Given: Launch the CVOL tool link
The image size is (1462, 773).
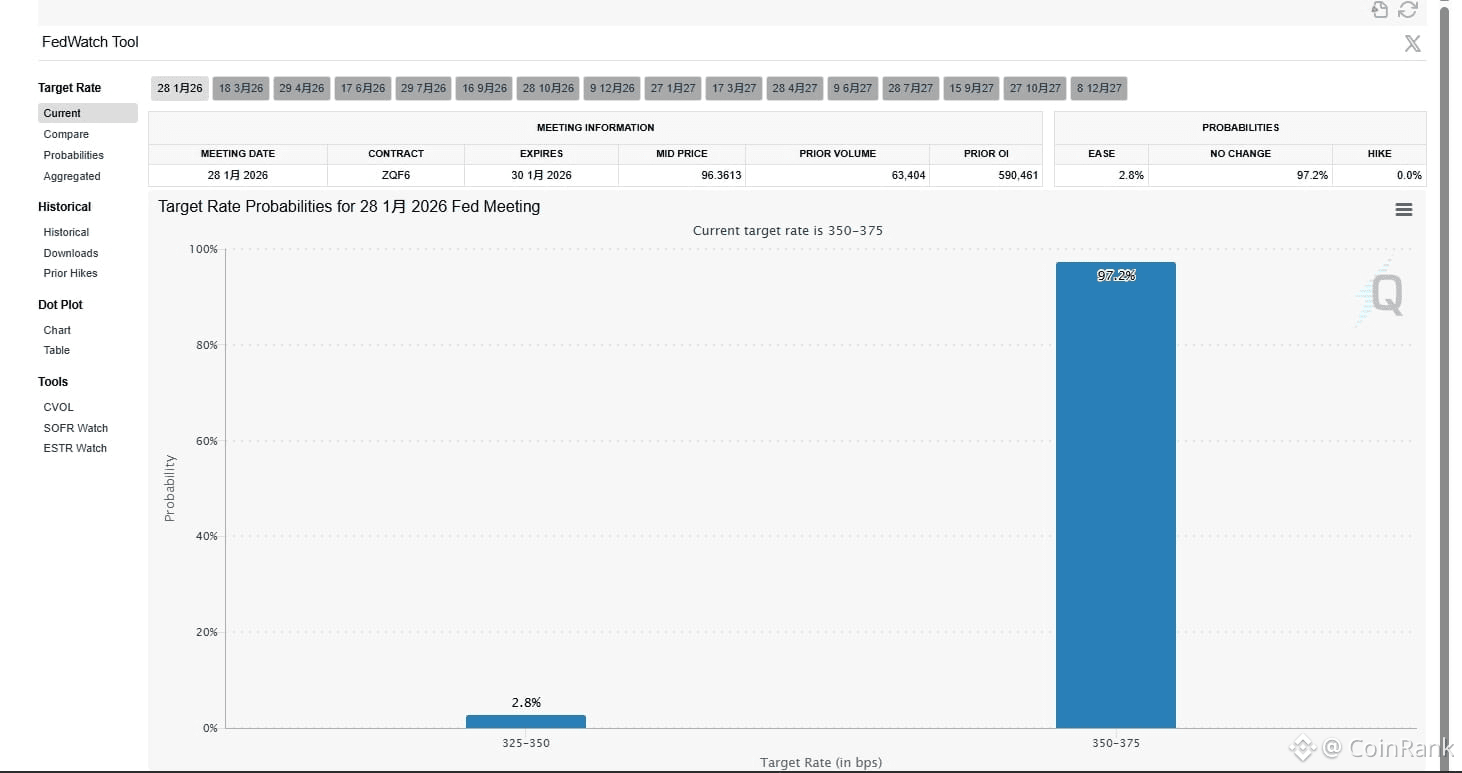Looking at the screenshot, I should point(59,407).
